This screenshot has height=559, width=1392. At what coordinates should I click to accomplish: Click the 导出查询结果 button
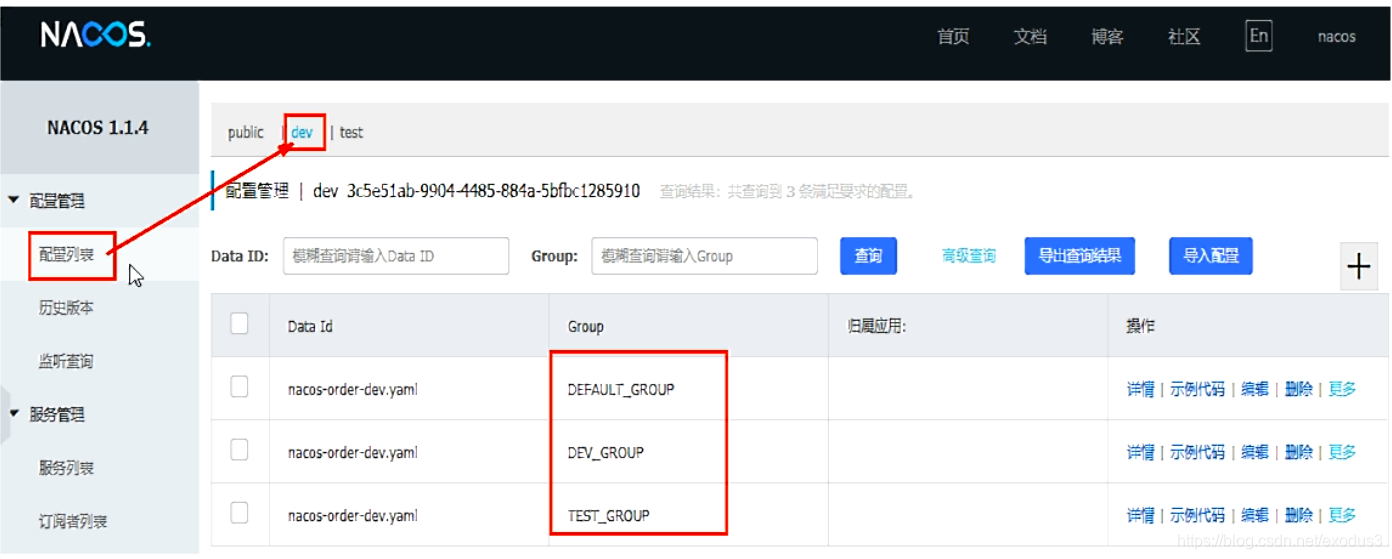tap(1080, 256)
